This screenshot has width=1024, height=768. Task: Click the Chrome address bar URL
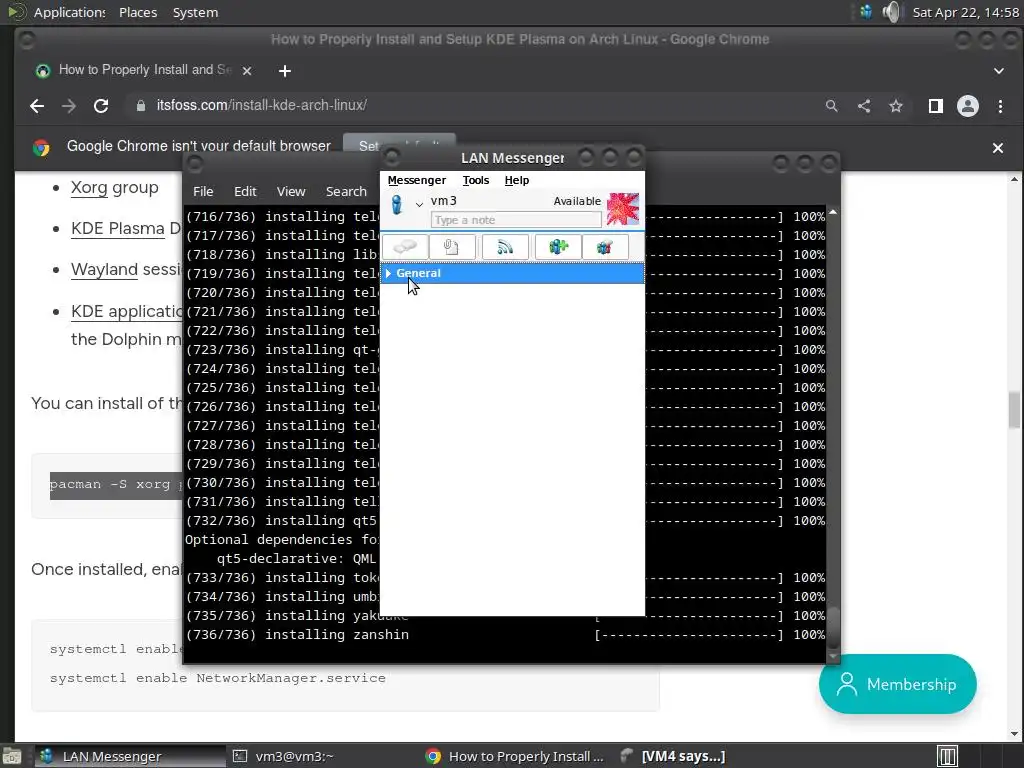pos(261,105)
